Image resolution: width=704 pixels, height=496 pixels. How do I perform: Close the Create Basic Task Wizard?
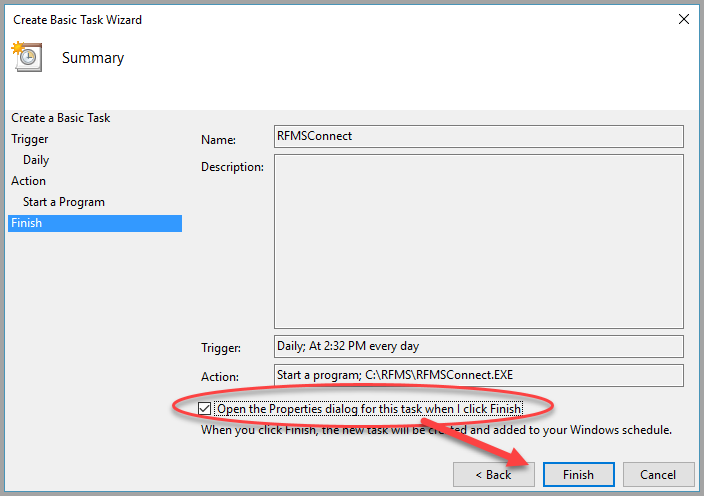683,19
